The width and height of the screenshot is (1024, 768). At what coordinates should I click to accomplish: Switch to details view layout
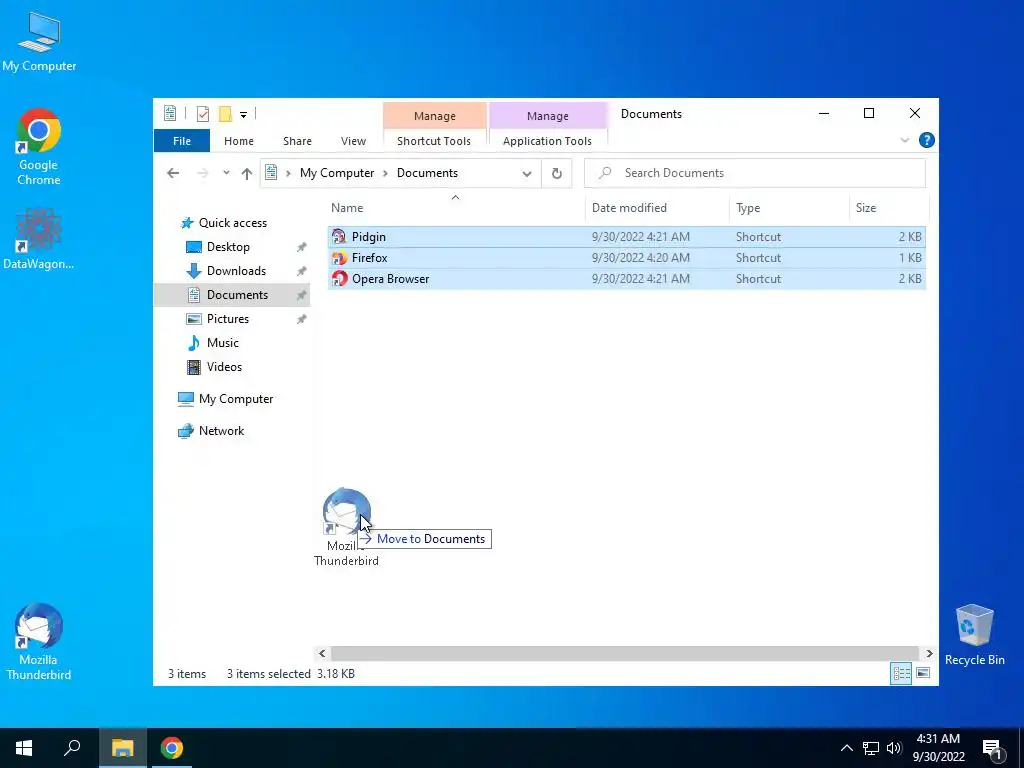point(901,673)
